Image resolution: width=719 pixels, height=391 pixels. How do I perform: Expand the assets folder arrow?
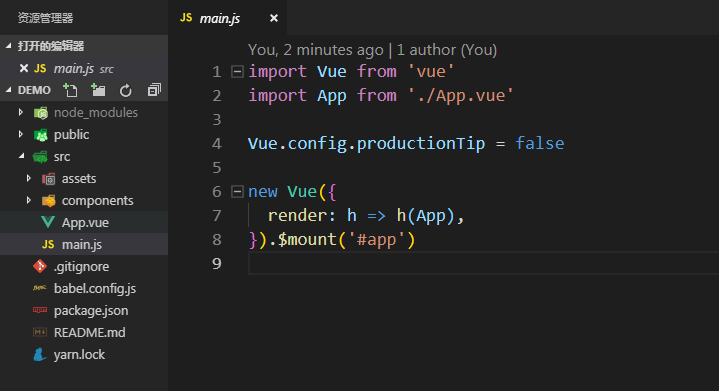click(29, 178)
